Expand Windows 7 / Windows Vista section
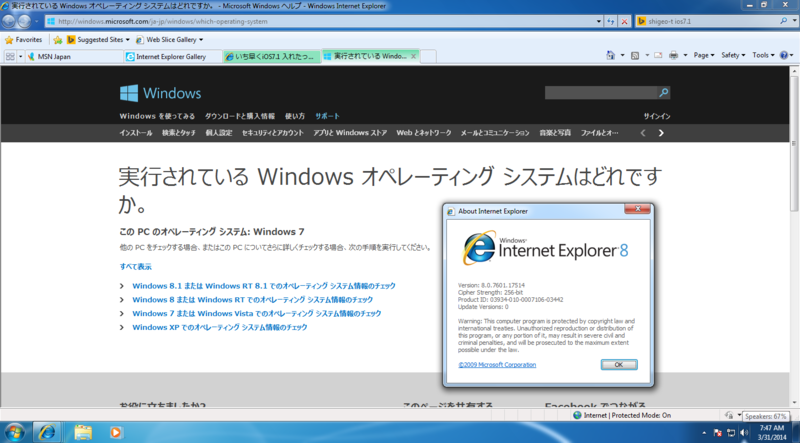 click(x=256, y=313)
